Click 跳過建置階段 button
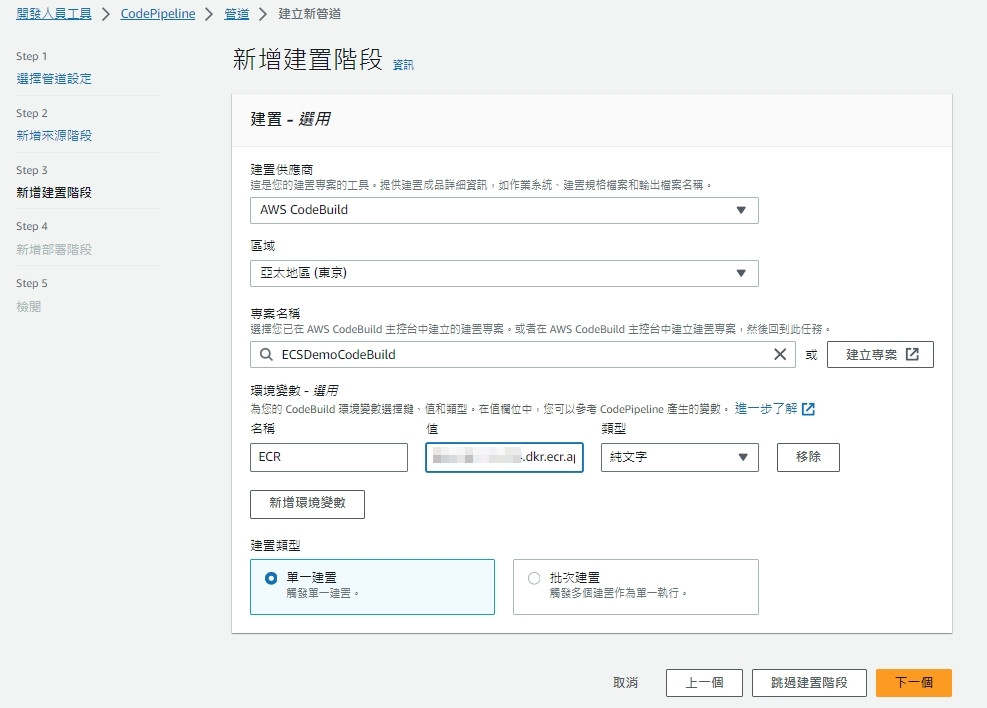The width and height of the screenshot is (987, 708). pyautogui.click(x=809, y=683)
